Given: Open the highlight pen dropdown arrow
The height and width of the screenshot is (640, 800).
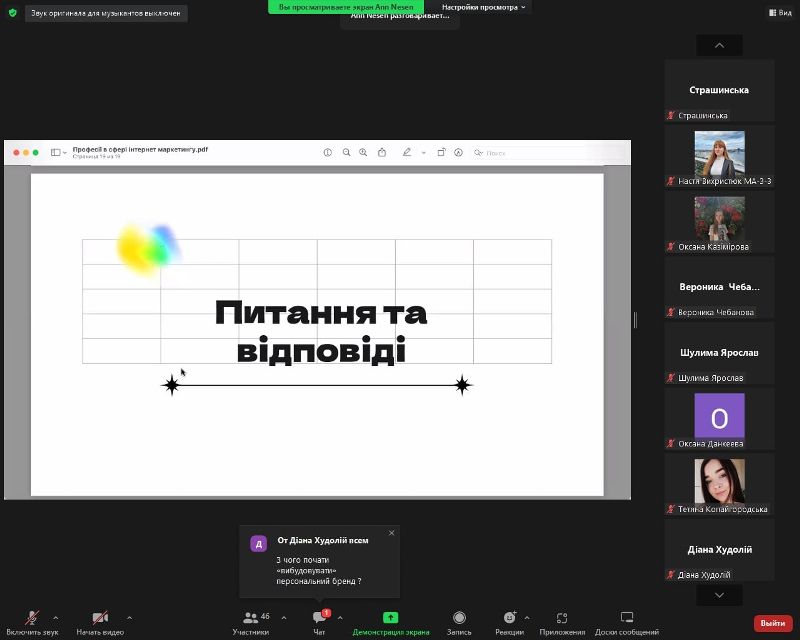Looking at the screenshot, I should 423,153.
